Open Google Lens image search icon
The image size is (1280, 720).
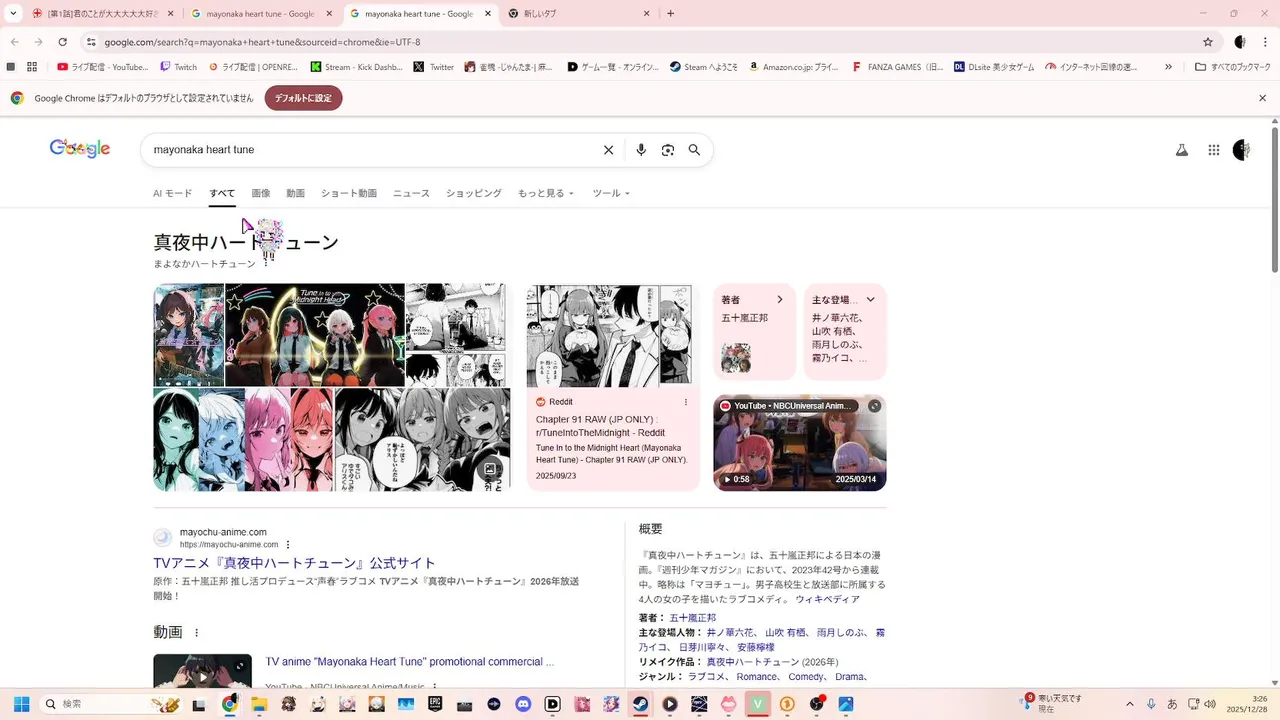coord(668,150)
